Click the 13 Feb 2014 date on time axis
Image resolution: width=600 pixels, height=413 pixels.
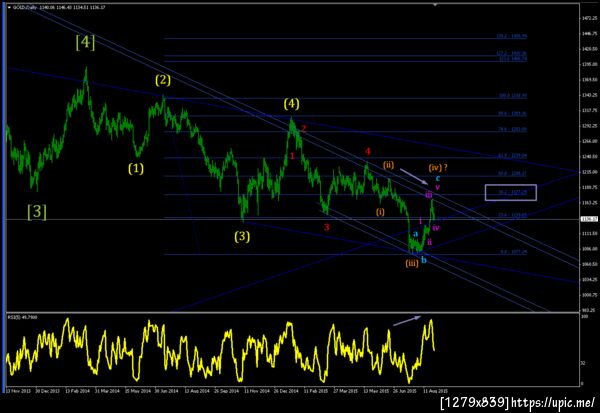point(78,391)
